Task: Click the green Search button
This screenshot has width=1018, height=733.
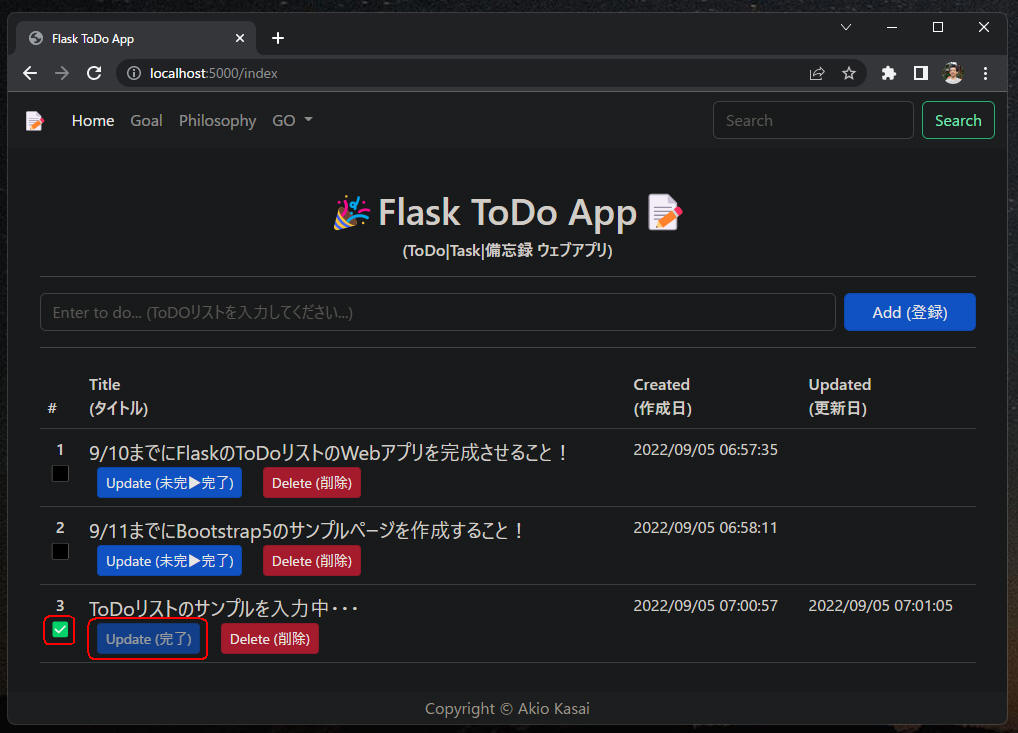Action: pos(958,120)
